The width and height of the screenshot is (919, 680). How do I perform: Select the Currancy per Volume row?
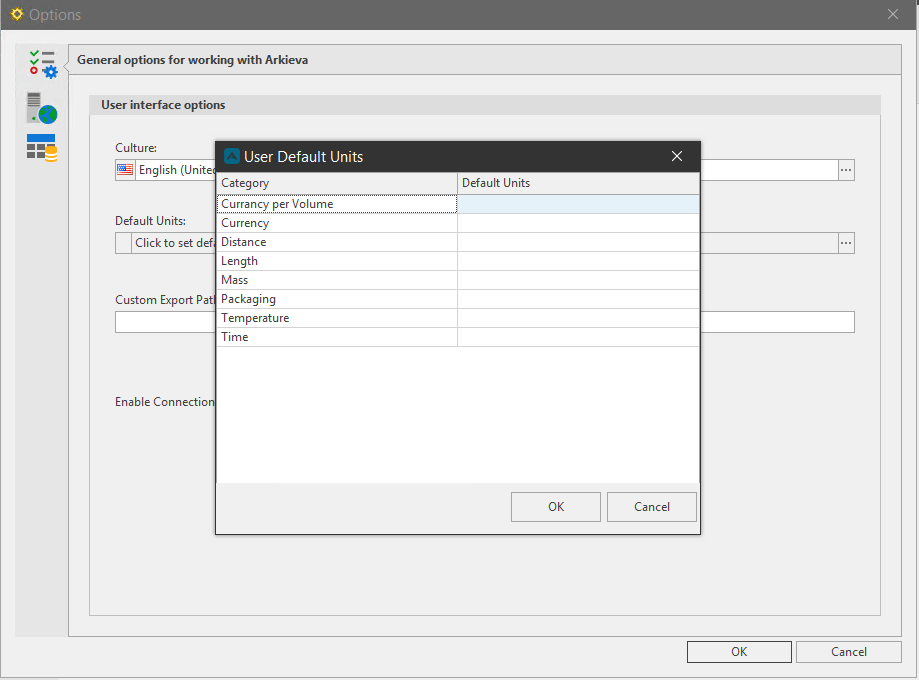pos(337,204)
